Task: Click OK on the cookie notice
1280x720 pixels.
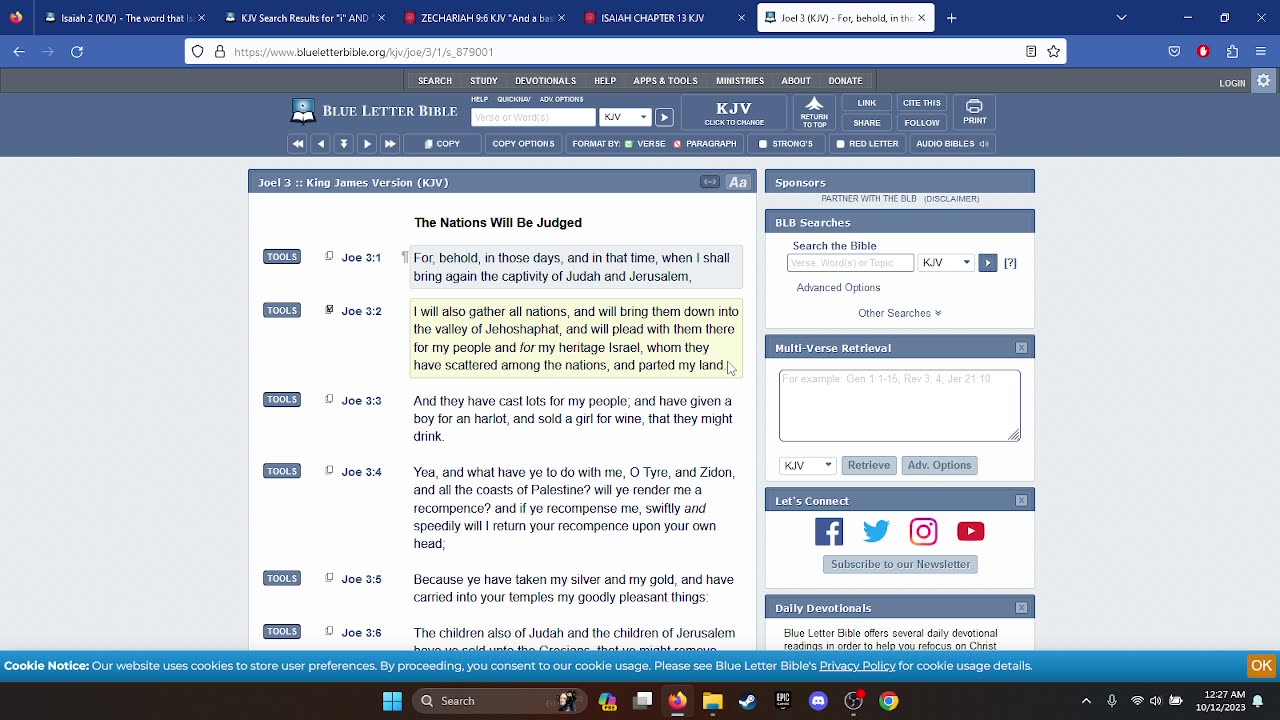Action: [1261, 666]
